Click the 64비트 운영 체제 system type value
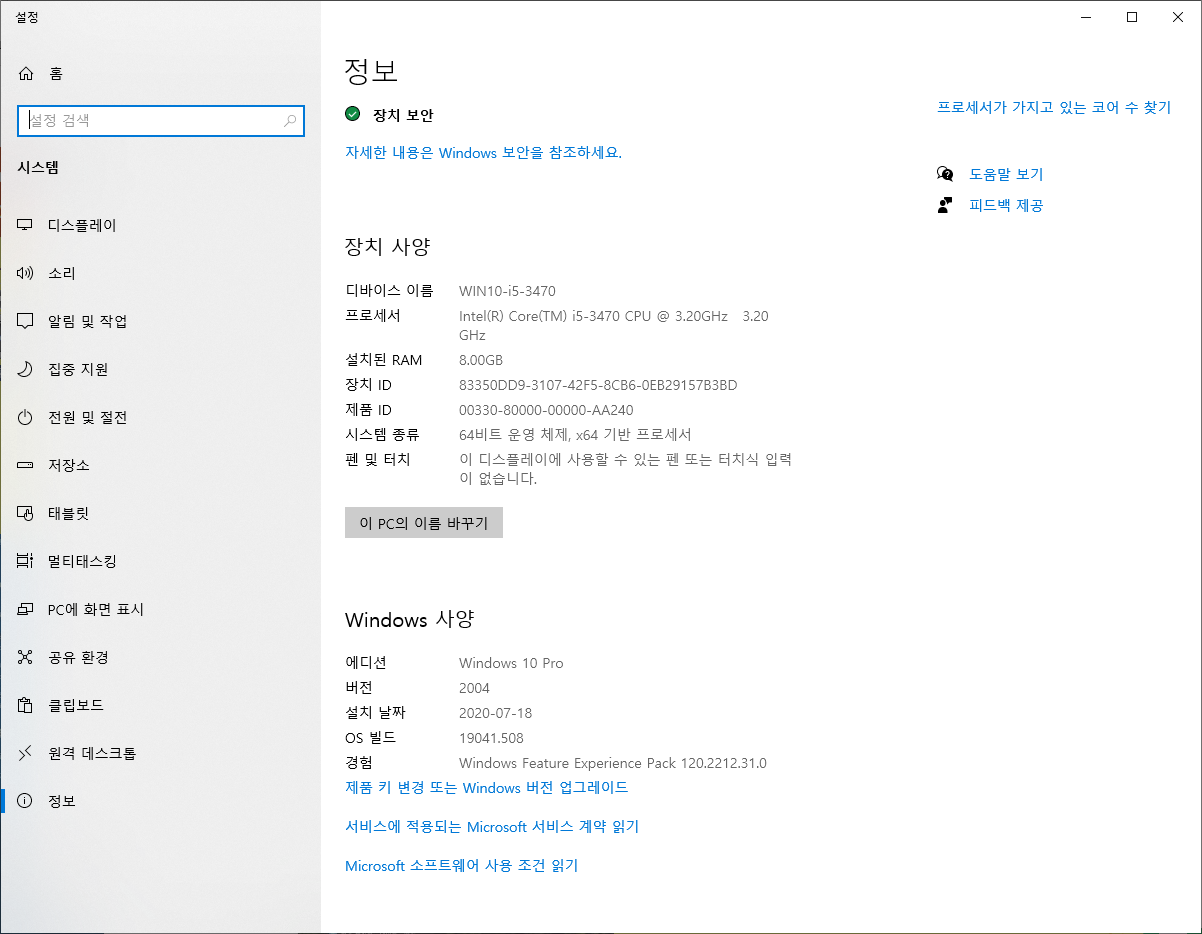 pyautogui.click(x=575, y=435)
